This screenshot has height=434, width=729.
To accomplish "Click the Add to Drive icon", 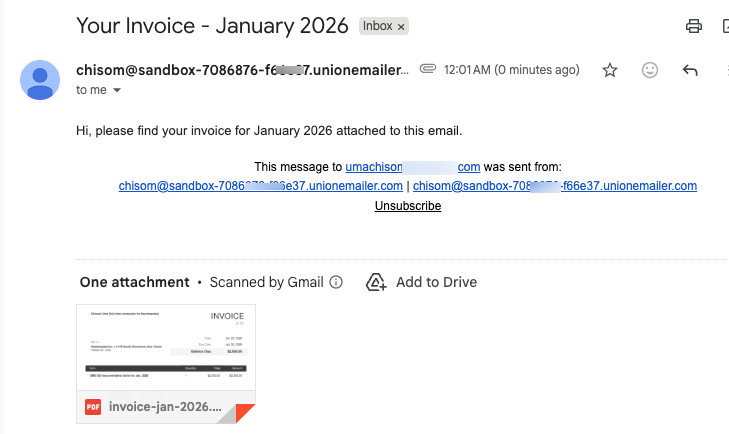I will tap(376, 282).
